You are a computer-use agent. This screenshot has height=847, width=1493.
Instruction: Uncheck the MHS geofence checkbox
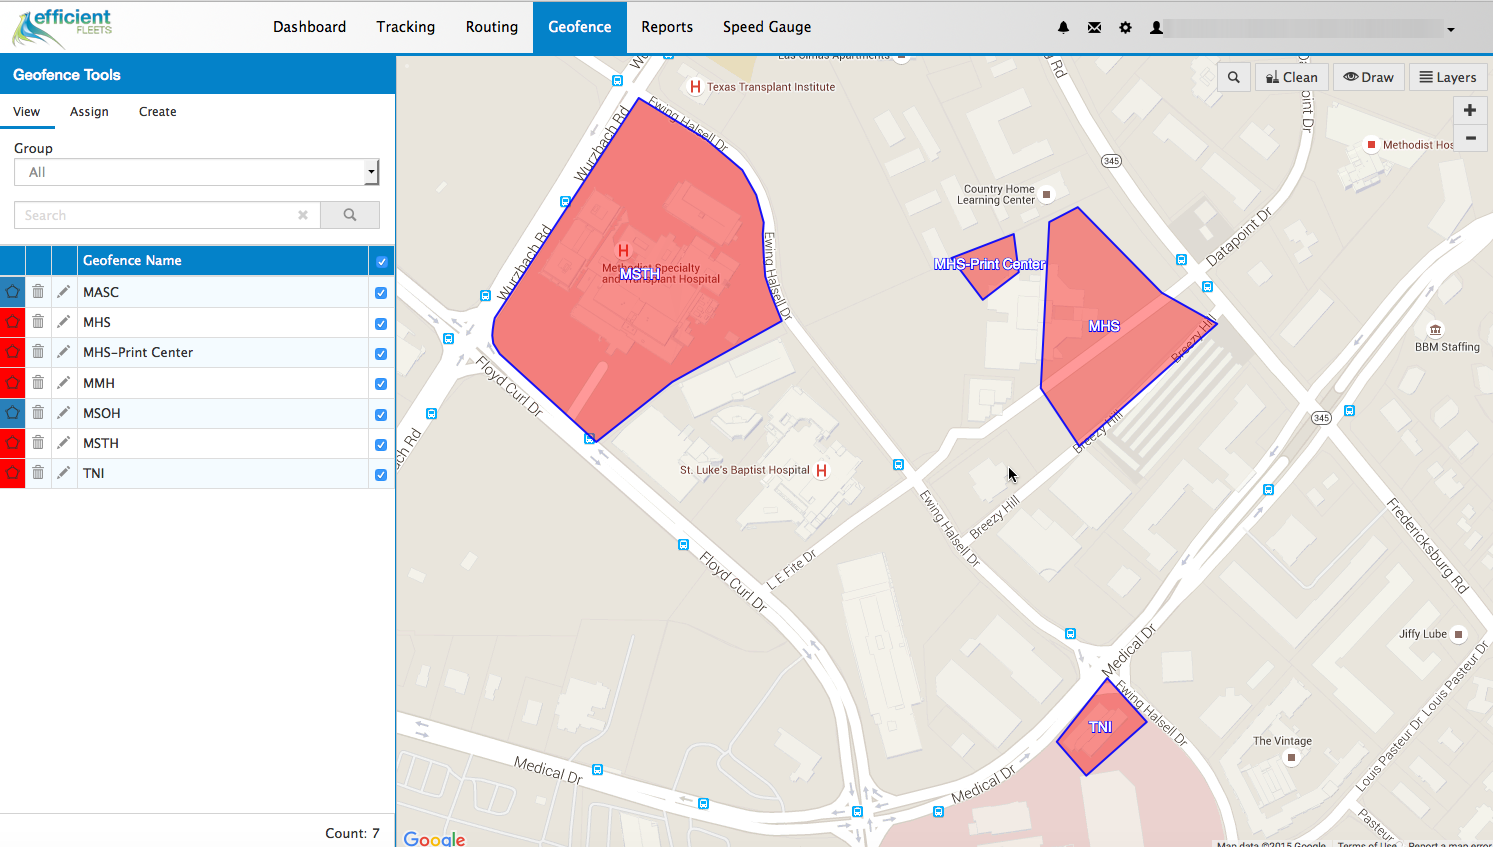pos(381,324)
